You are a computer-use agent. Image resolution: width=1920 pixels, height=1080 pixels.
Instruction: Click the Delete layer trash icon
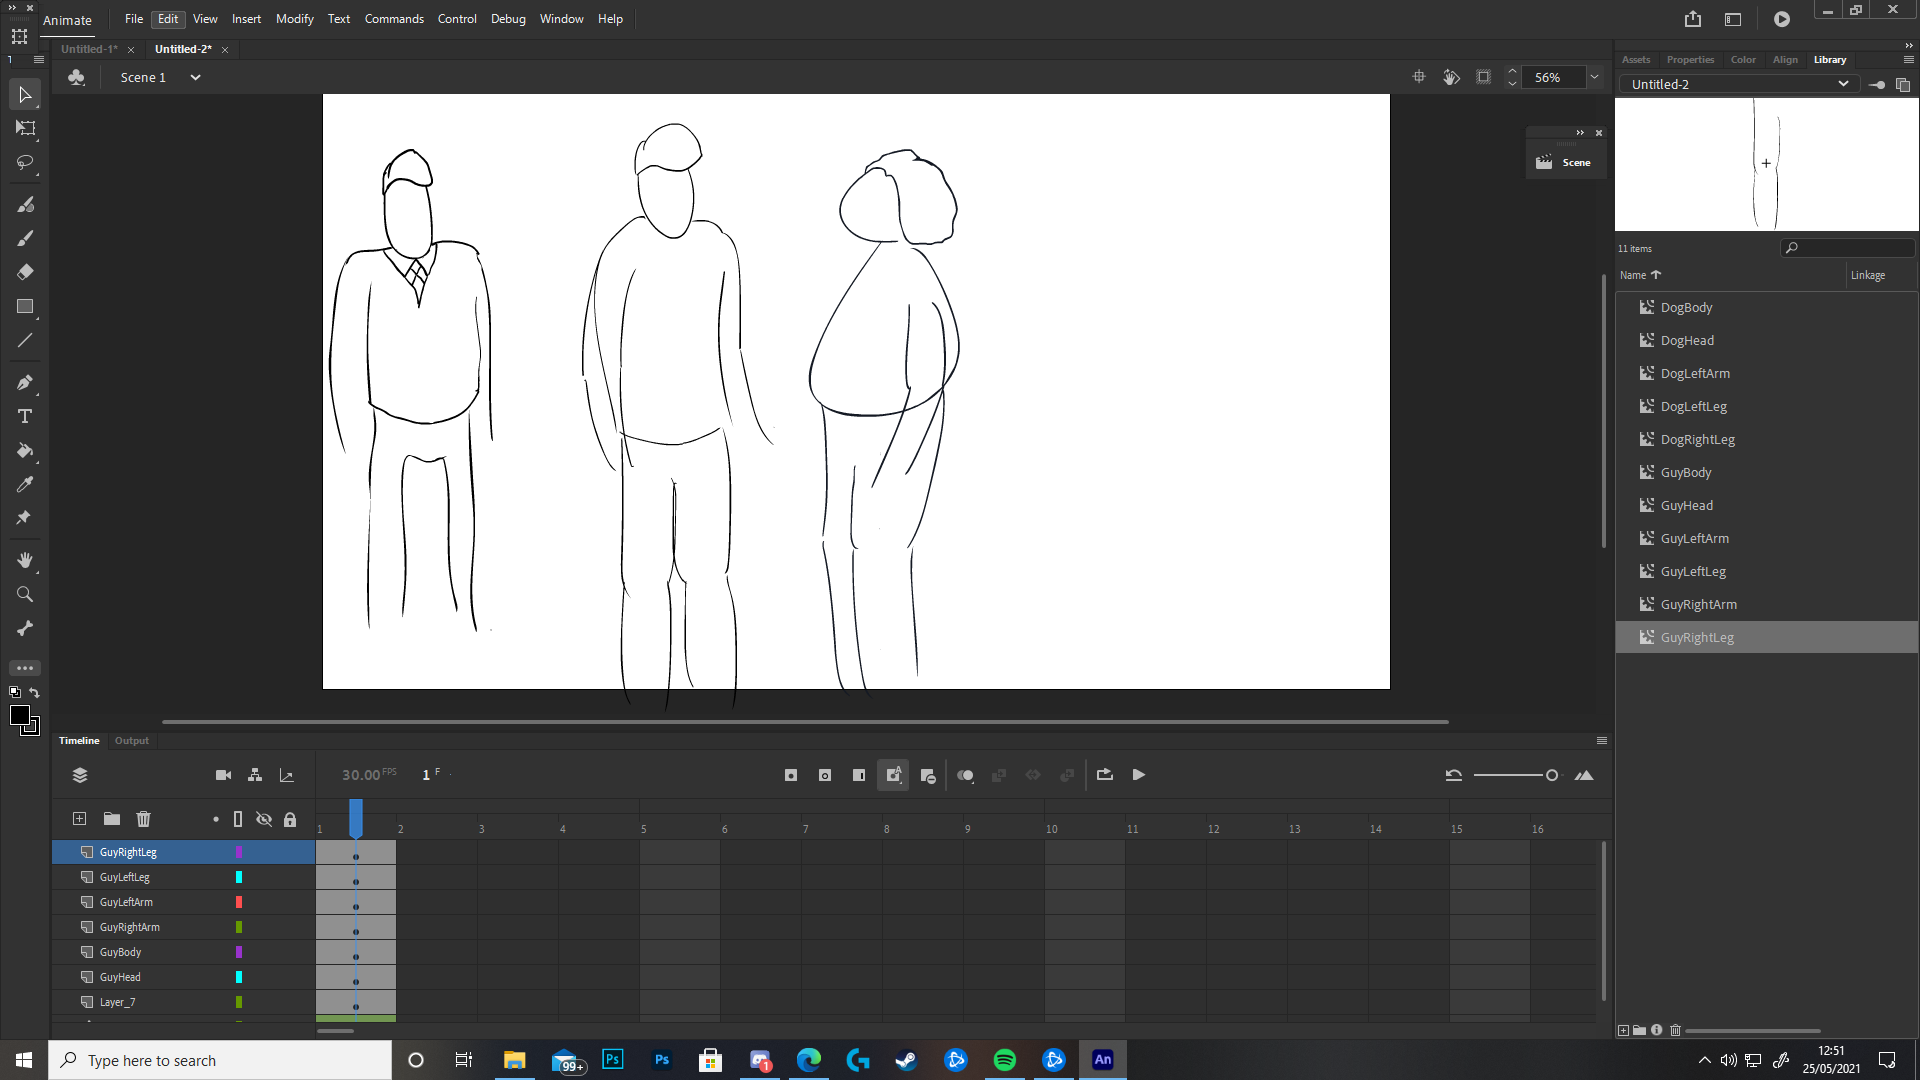(x=143, y=819)
